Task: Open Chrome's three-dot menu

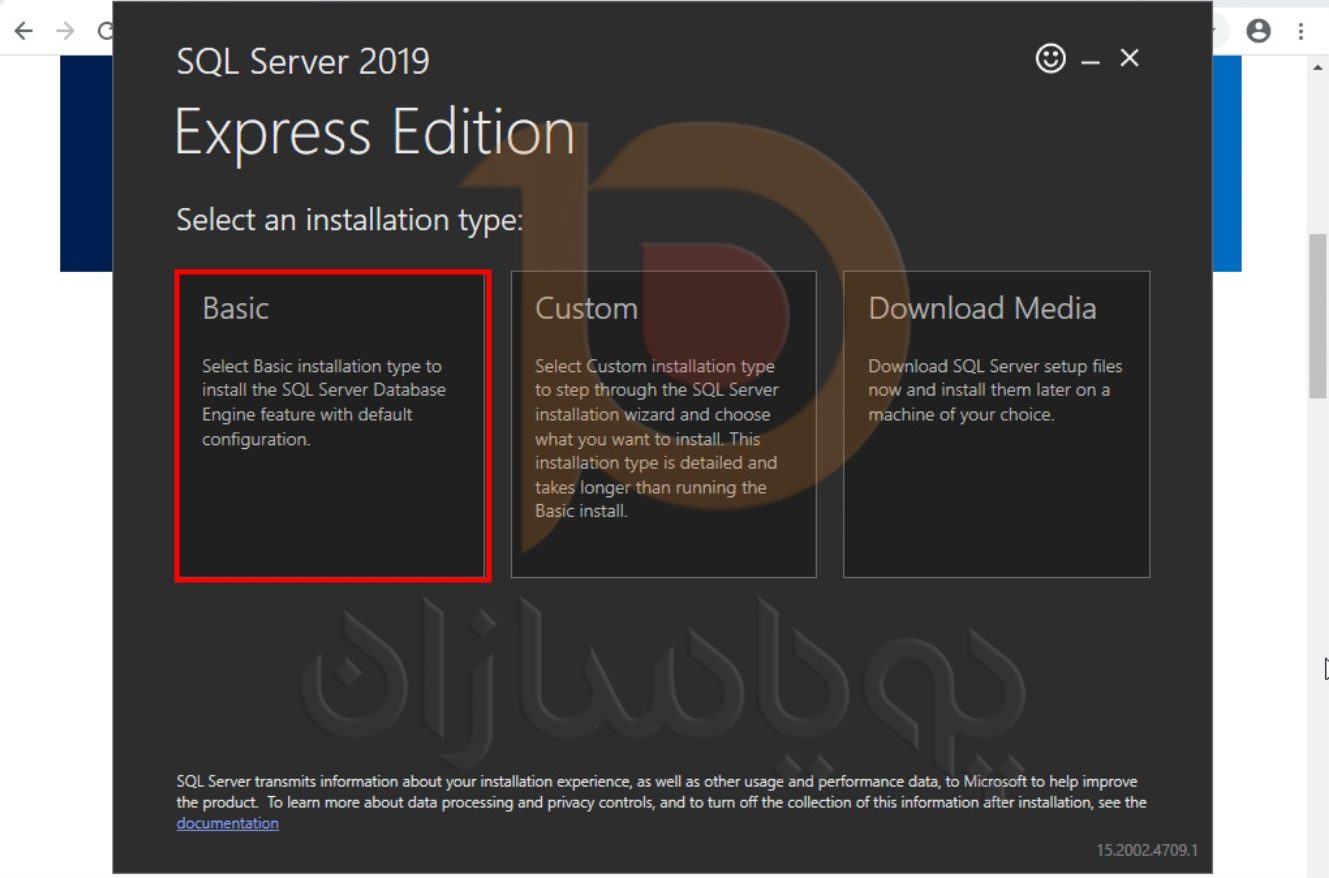Action: [x=1301, y=30]
